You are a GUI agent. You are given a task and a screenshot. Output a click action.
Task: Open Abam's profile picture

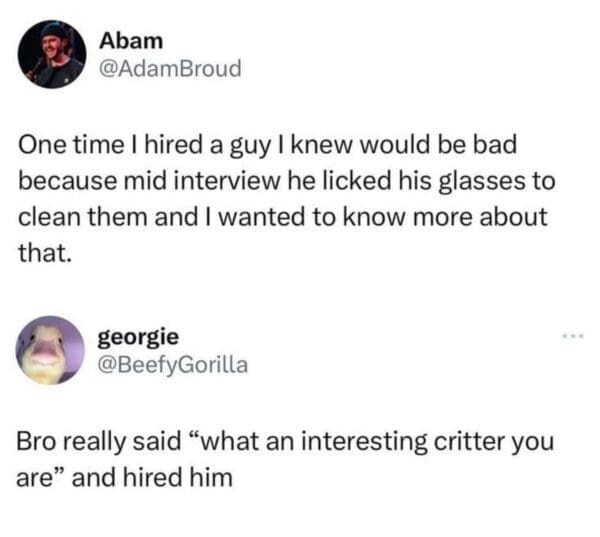coord(51,56)
